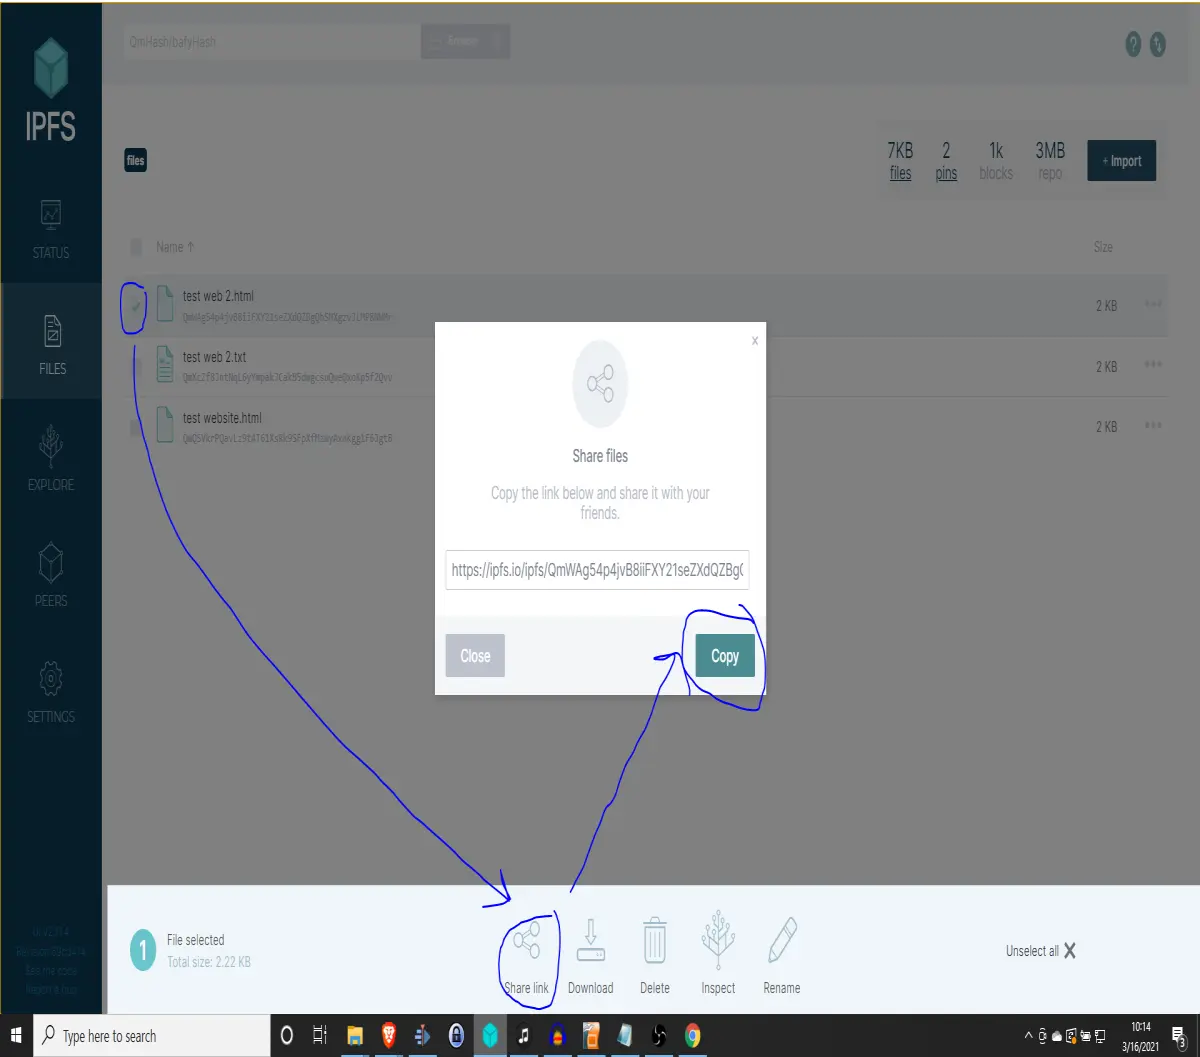Click the test website.html file name
The width and height of the screenshot is (1200, 1057).
222,418
